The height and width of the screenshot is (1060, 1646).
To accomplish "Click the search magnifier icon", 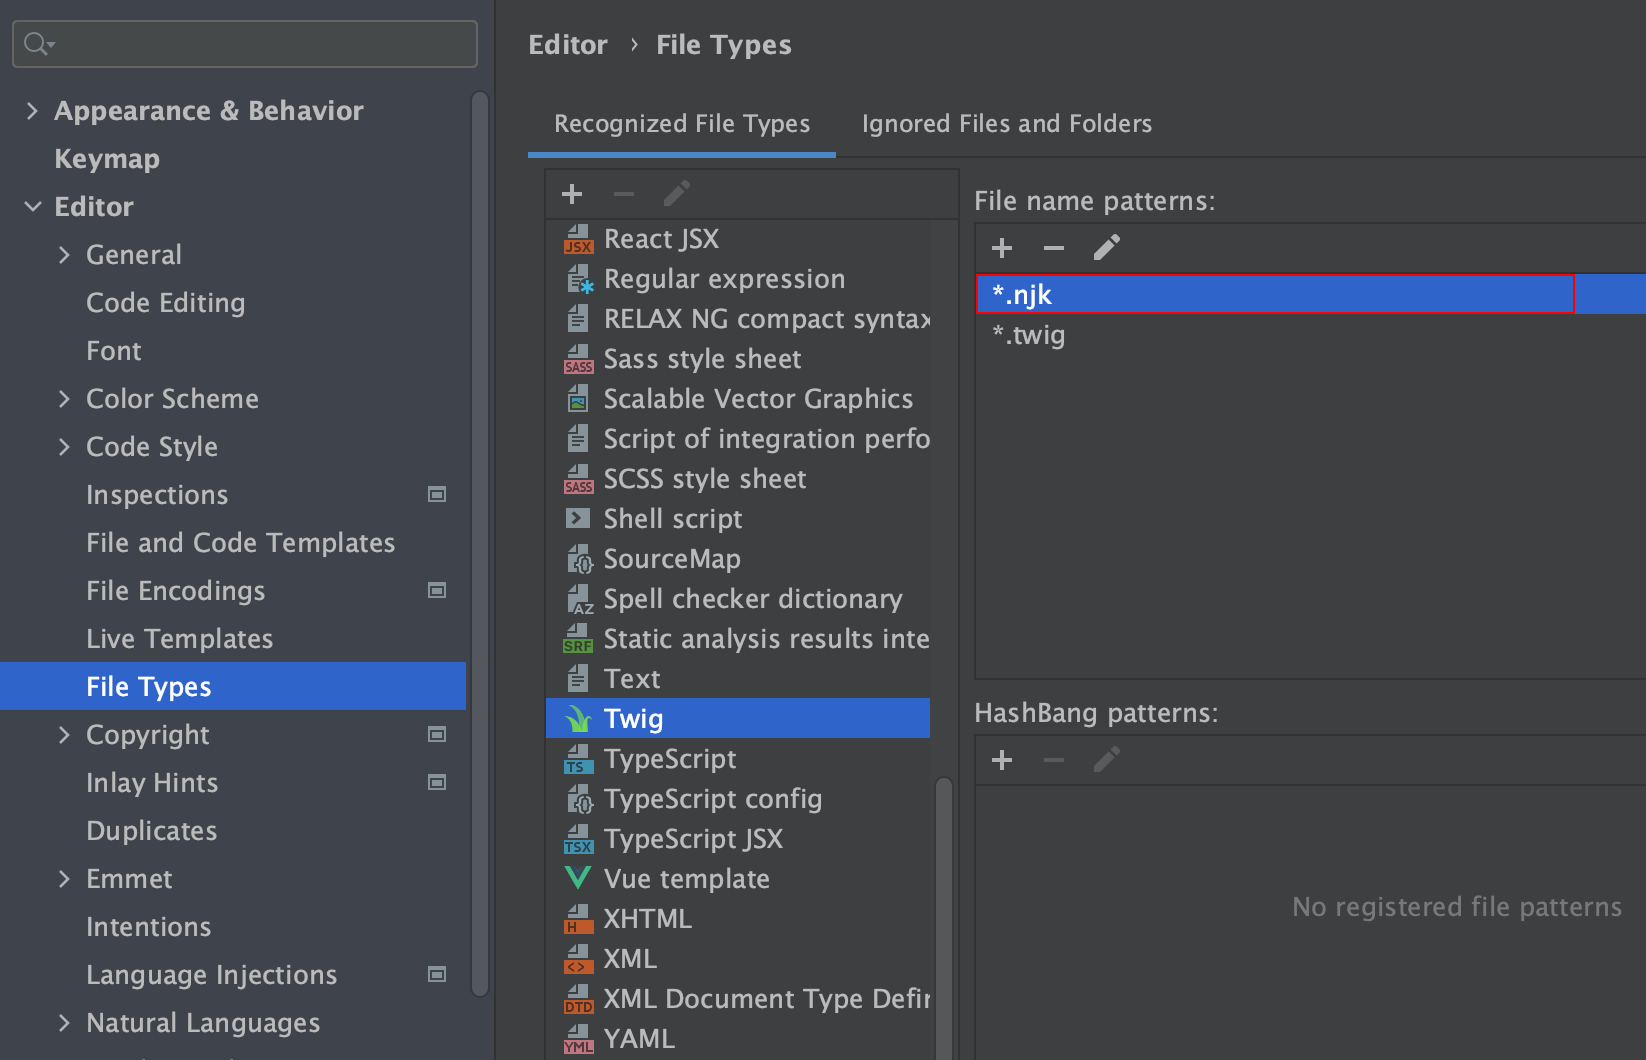I will [38, 44].
